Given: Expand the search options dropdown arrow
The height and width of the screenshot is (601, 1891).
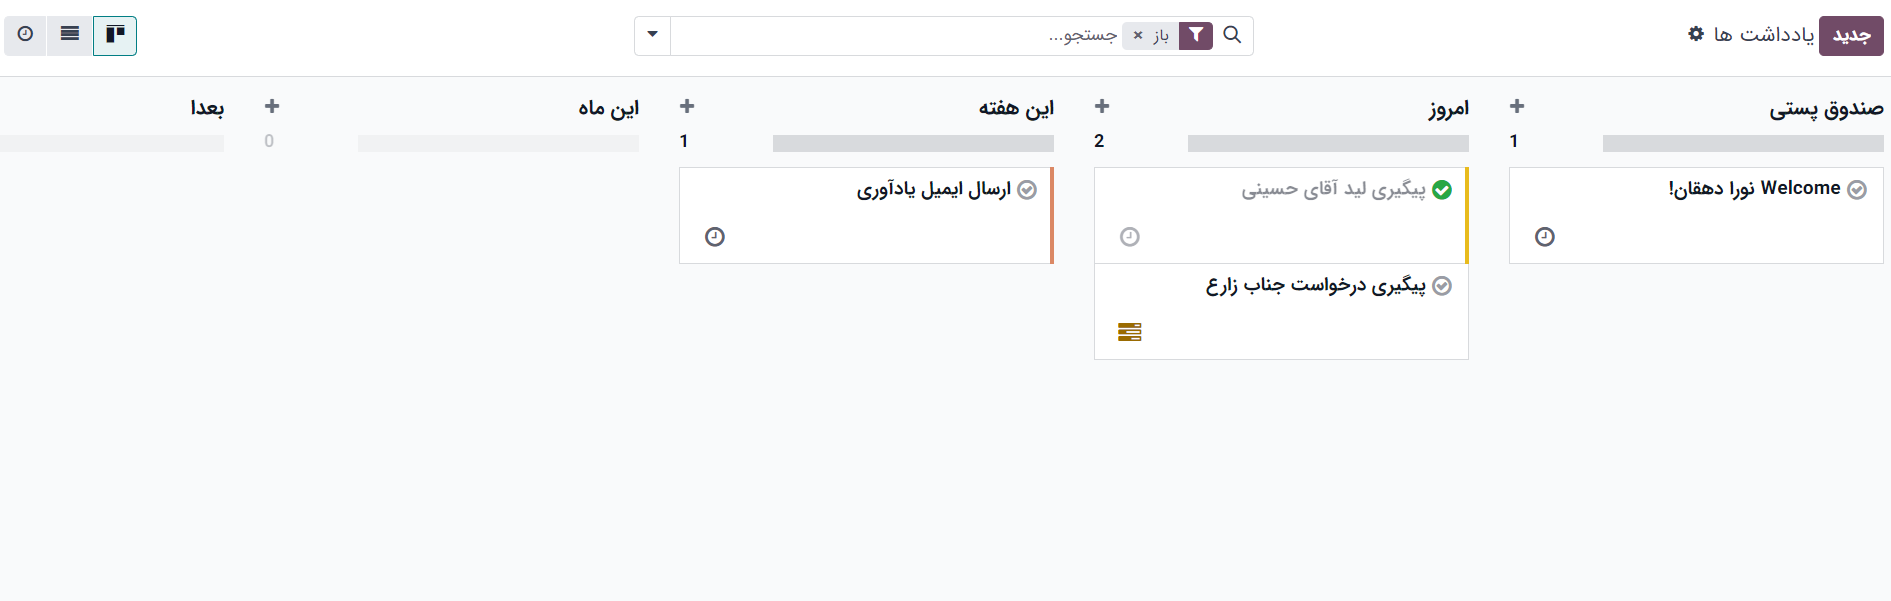Looking at the screenshot, I should pyautogui.click(x=653, y=35).
